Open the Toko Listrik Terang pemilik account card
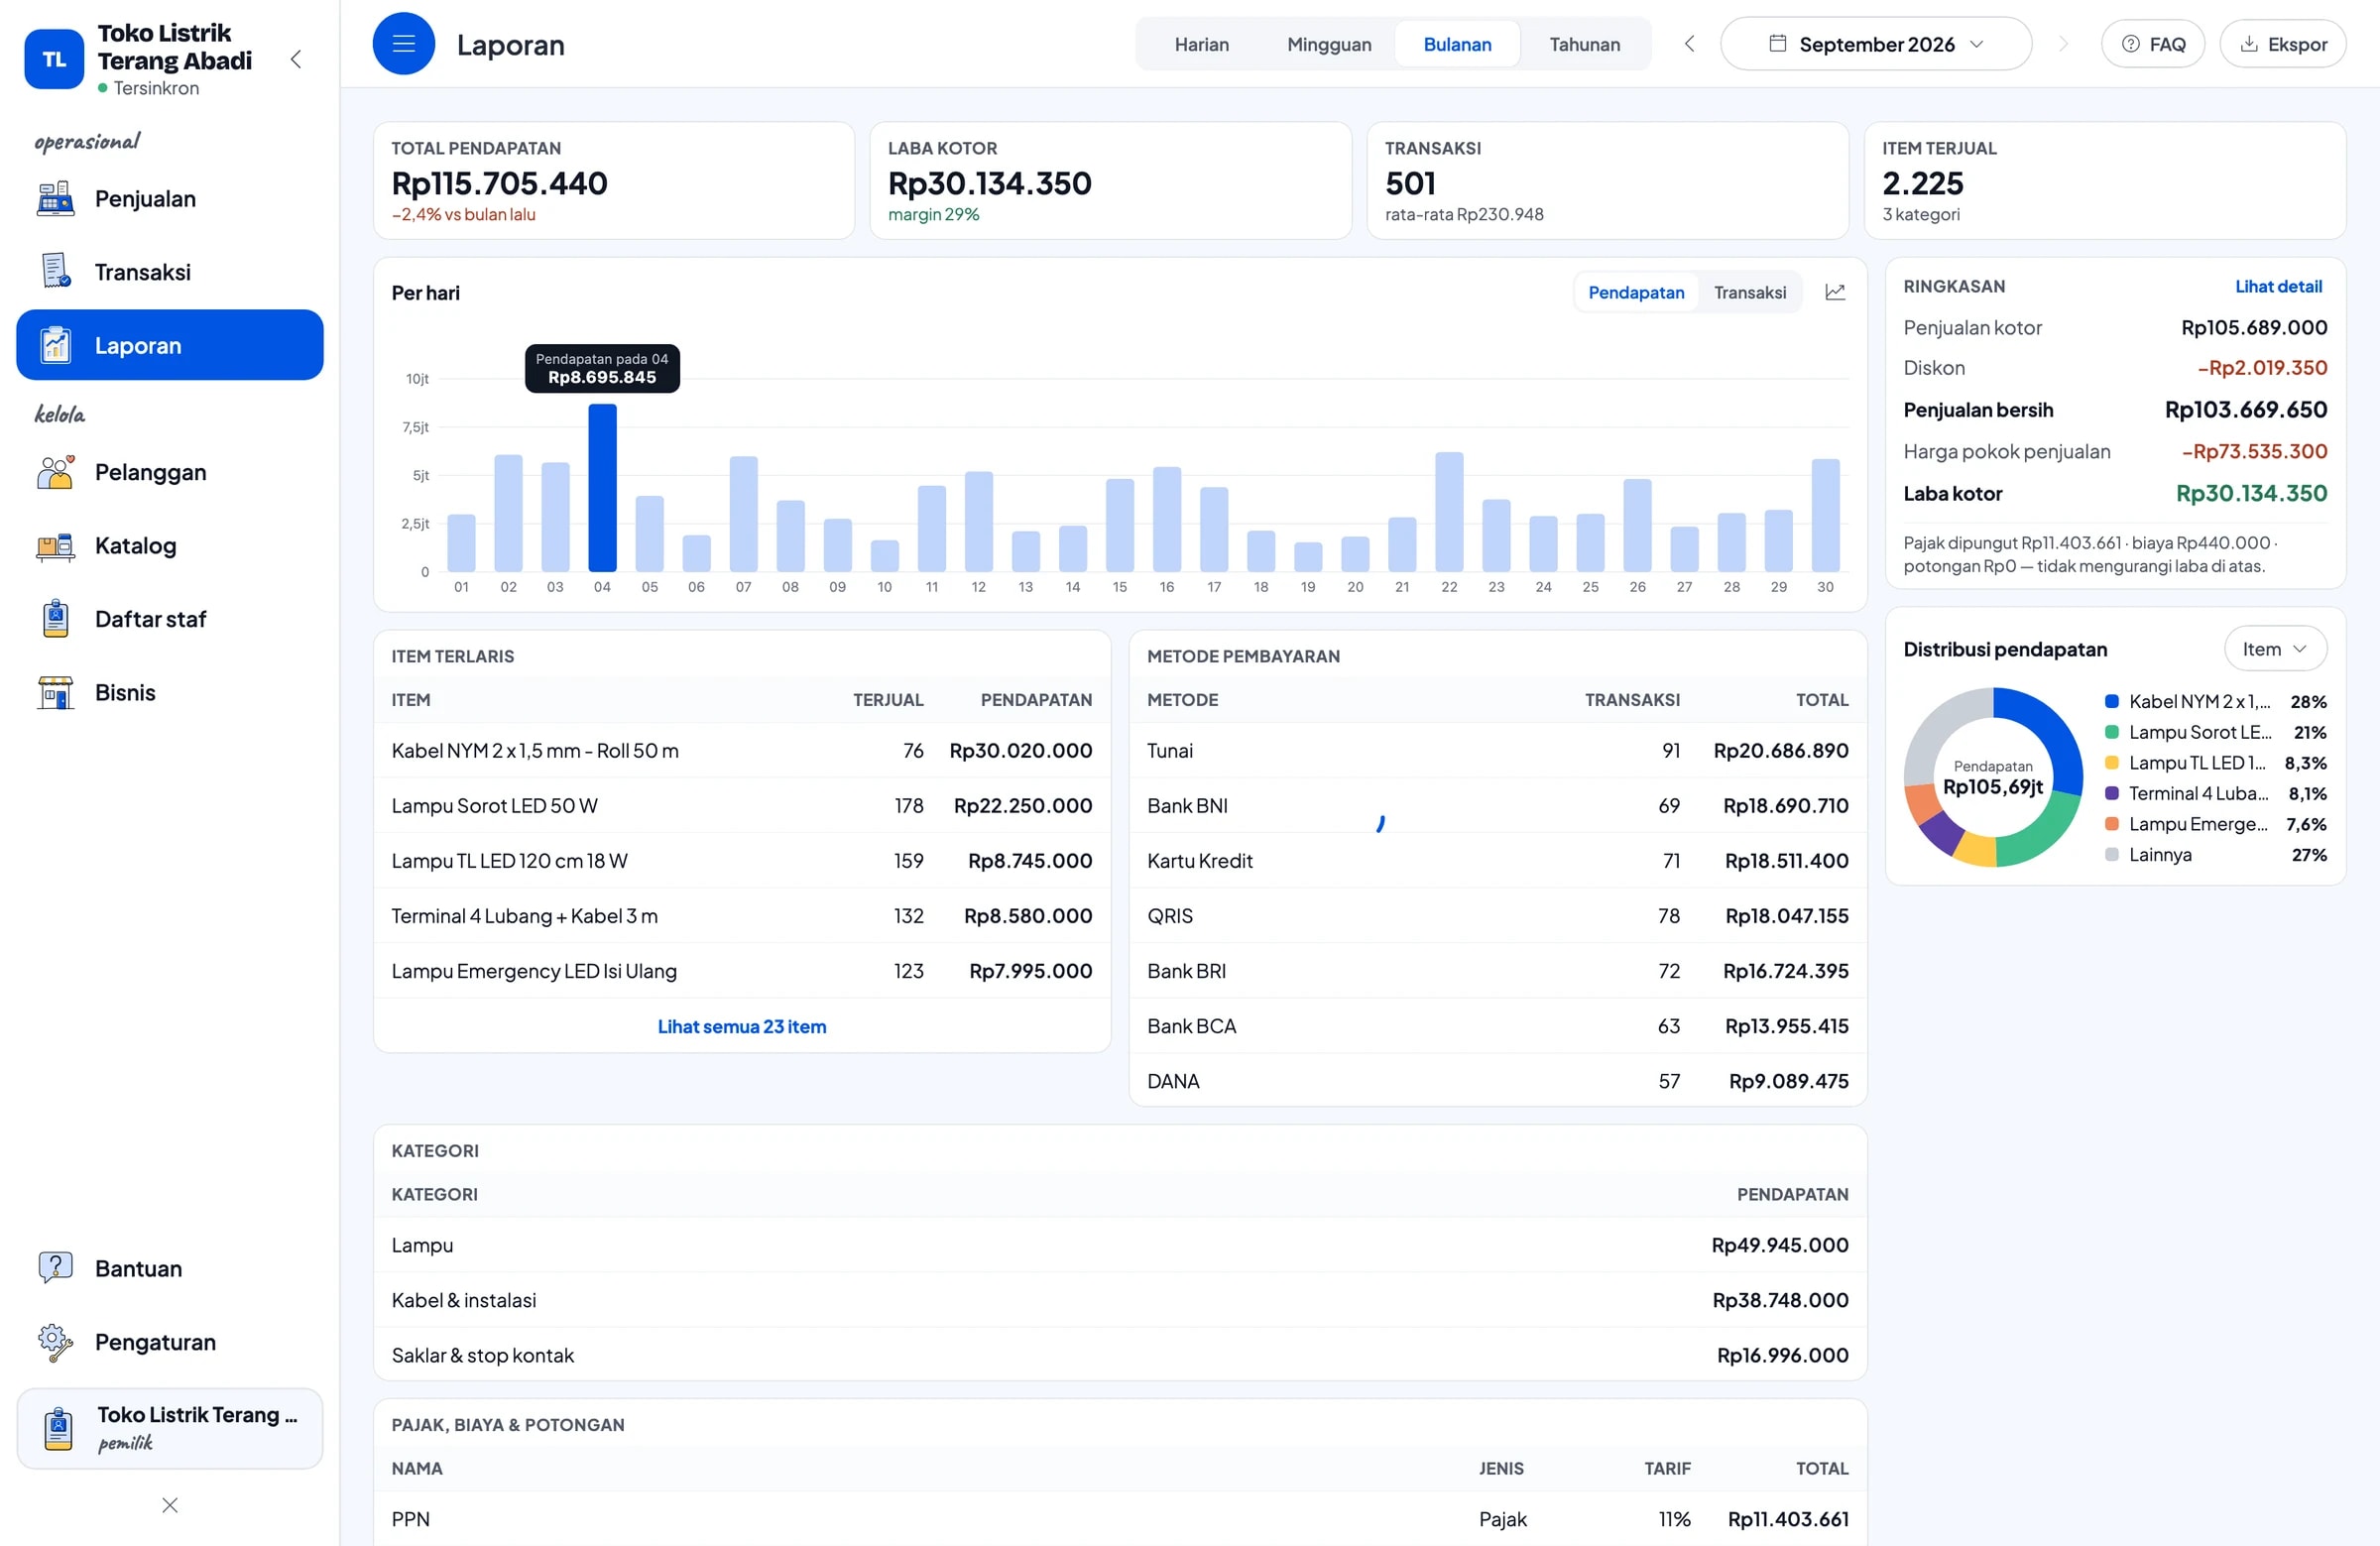This screenshot has width=2380, height=1546. [170, 1428]
